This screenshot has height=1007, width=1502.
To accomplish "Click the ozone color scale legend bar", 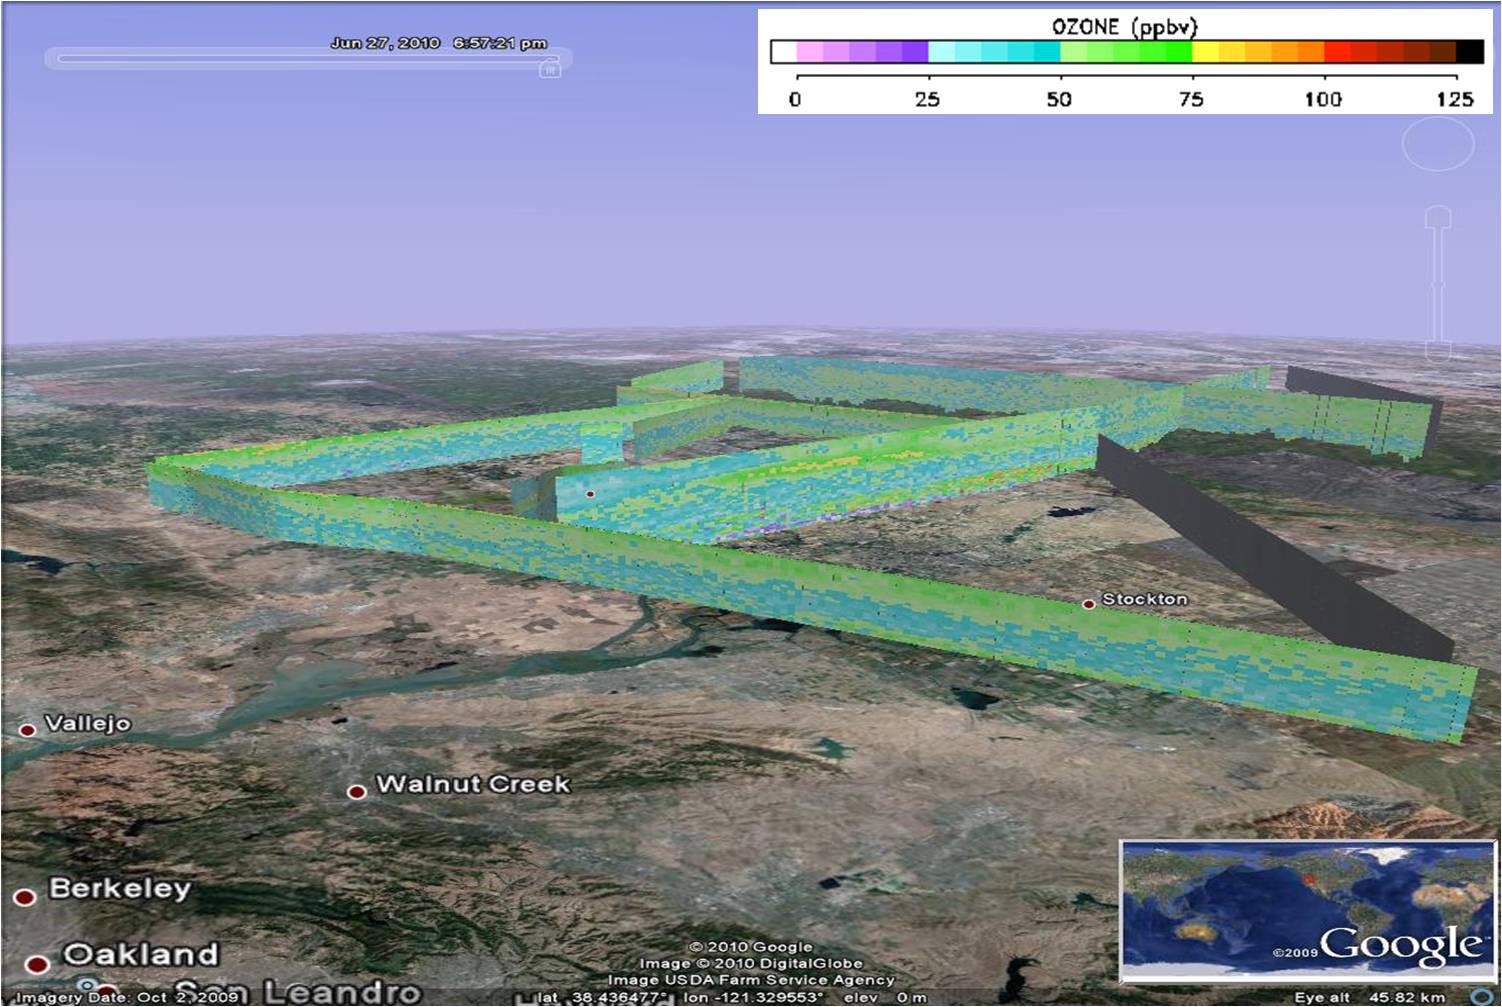I will pos(1127,52).
